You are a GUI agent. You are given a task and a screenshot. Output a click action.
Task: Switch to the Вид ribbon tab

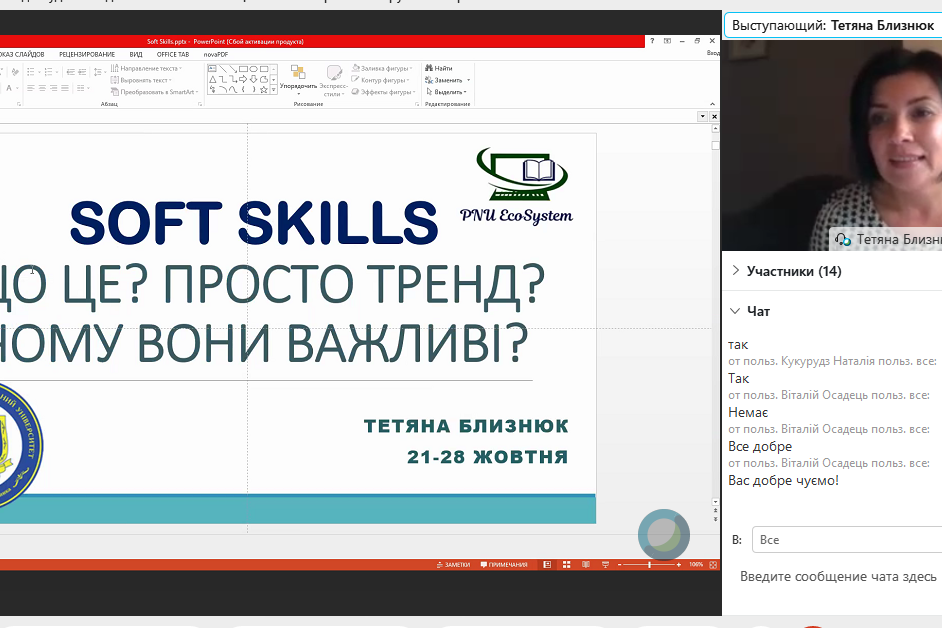(136, 54)
